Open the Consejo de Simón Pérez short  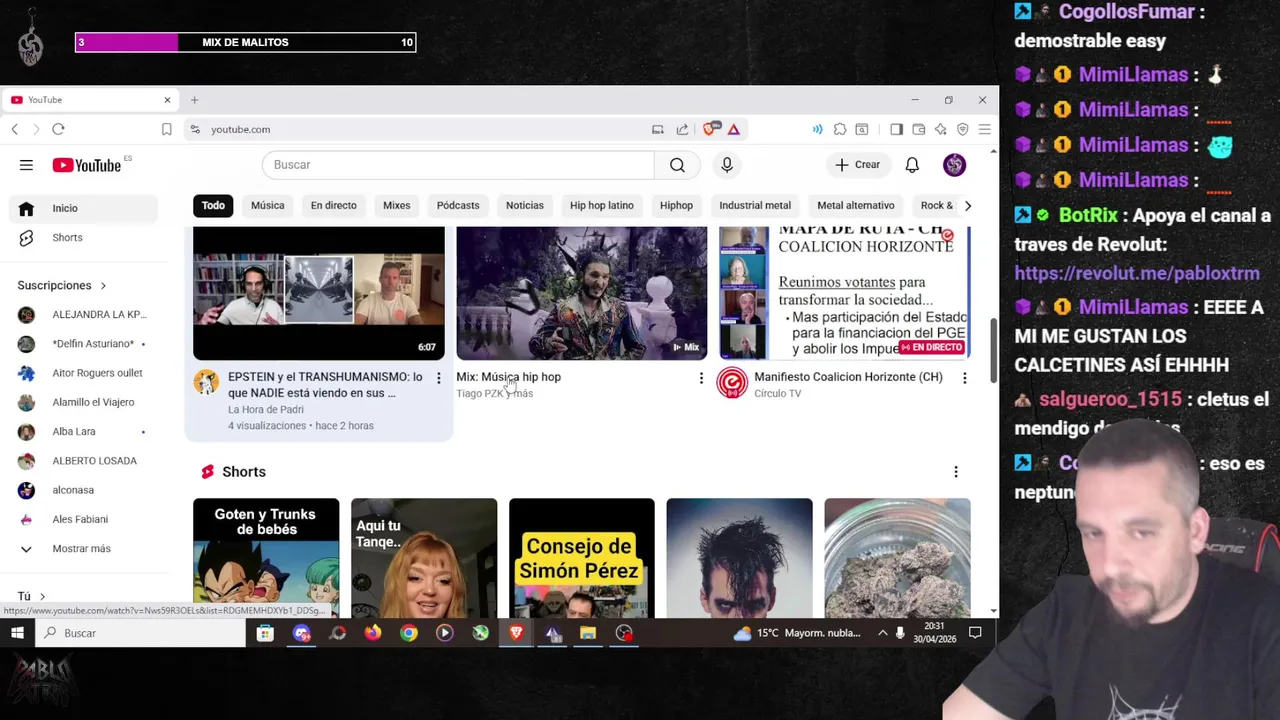(x=582, y=558)
